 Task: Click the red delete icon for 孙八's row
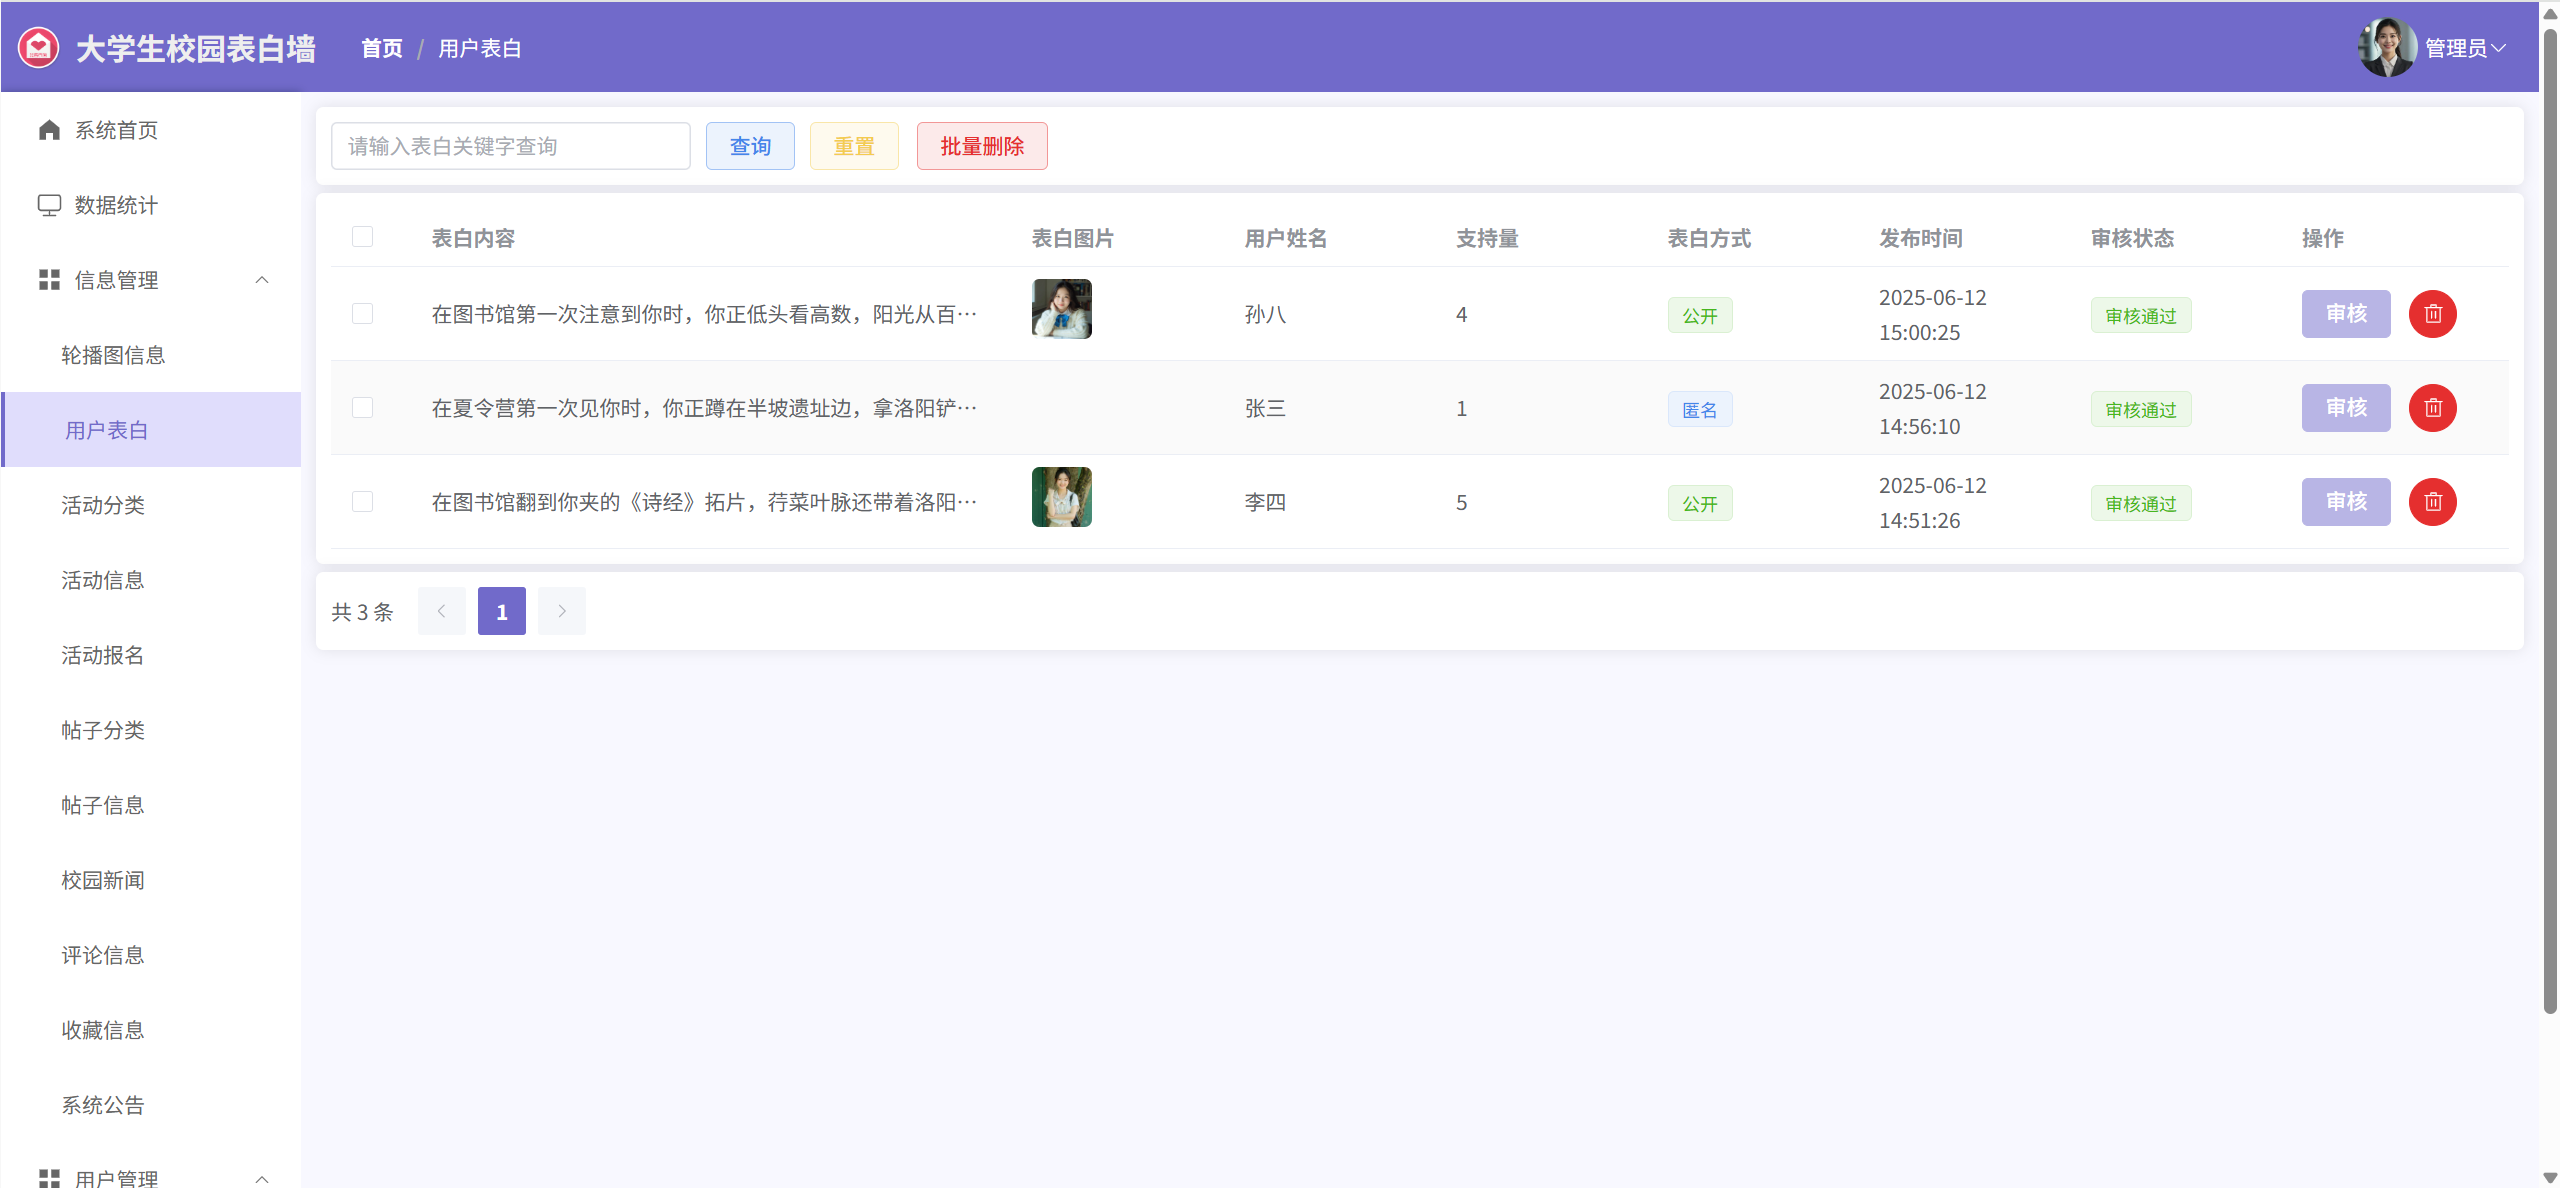2432,314
